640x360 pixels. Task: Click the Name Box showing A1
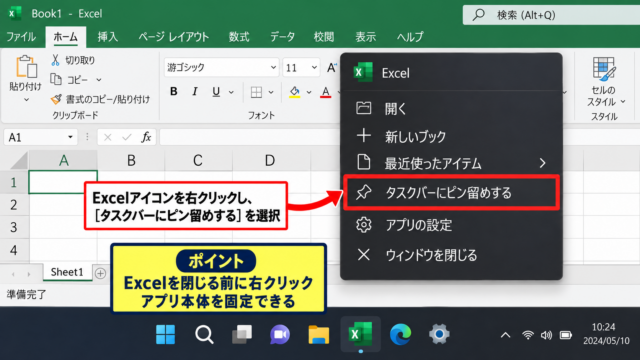coord(34,137)
